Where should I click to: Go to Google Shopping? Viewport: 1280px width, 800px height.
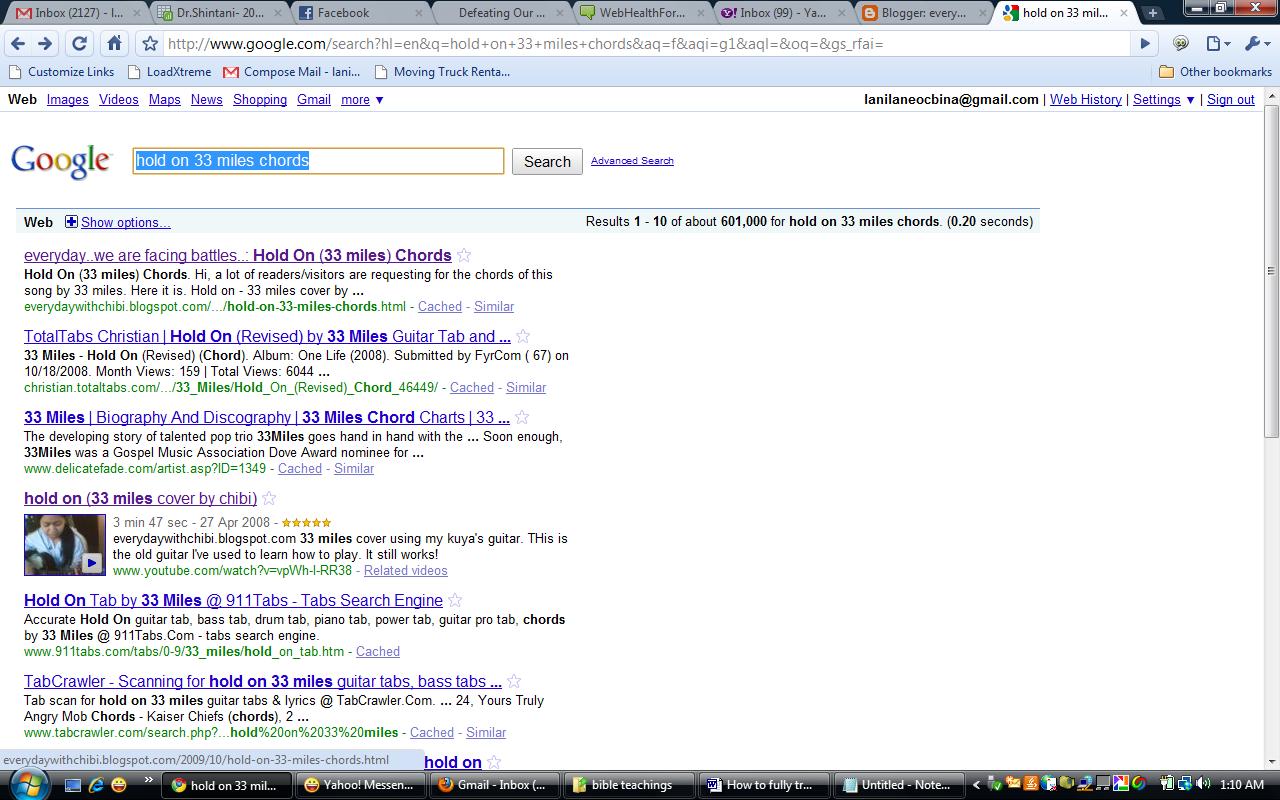tap(260, 100)
